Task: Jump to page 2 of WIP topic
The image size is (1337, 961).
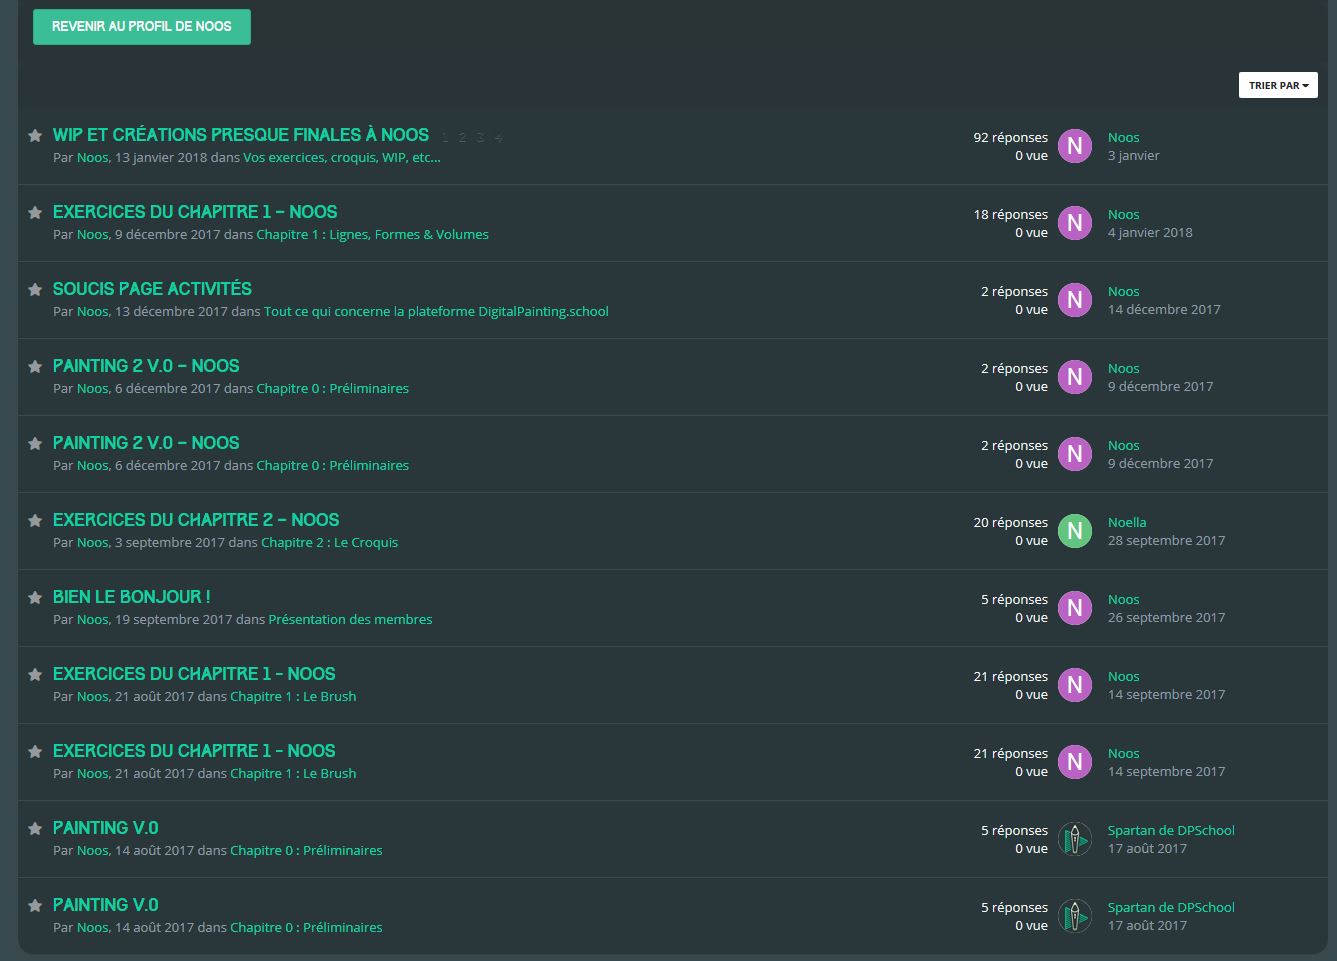Action: point(462,138)
